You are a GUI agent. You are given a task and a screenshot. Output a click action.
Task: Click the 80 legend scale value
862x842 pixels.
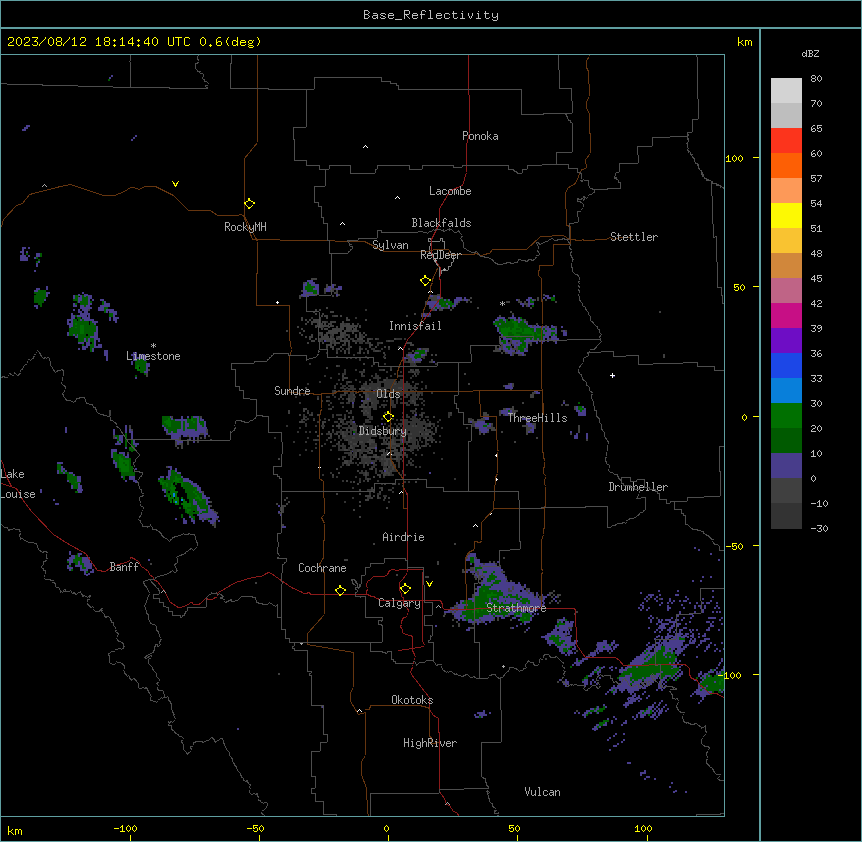816,79
